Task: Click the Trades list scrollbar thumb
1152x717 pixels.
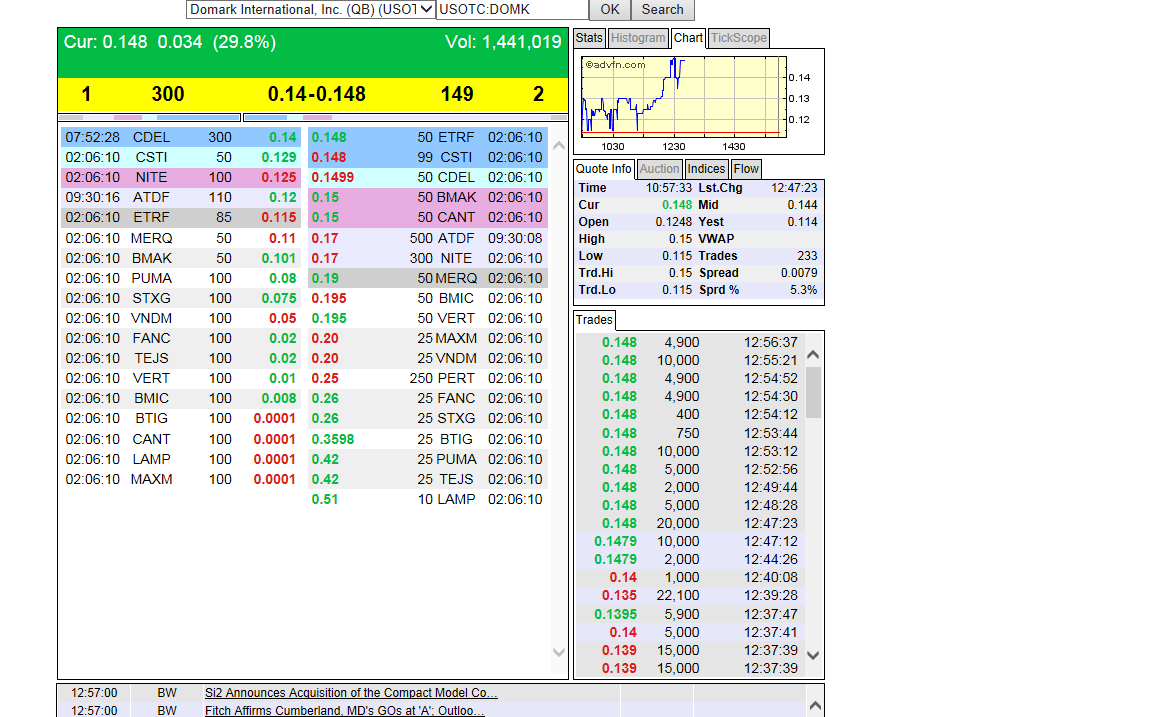Action: point(813,392)
